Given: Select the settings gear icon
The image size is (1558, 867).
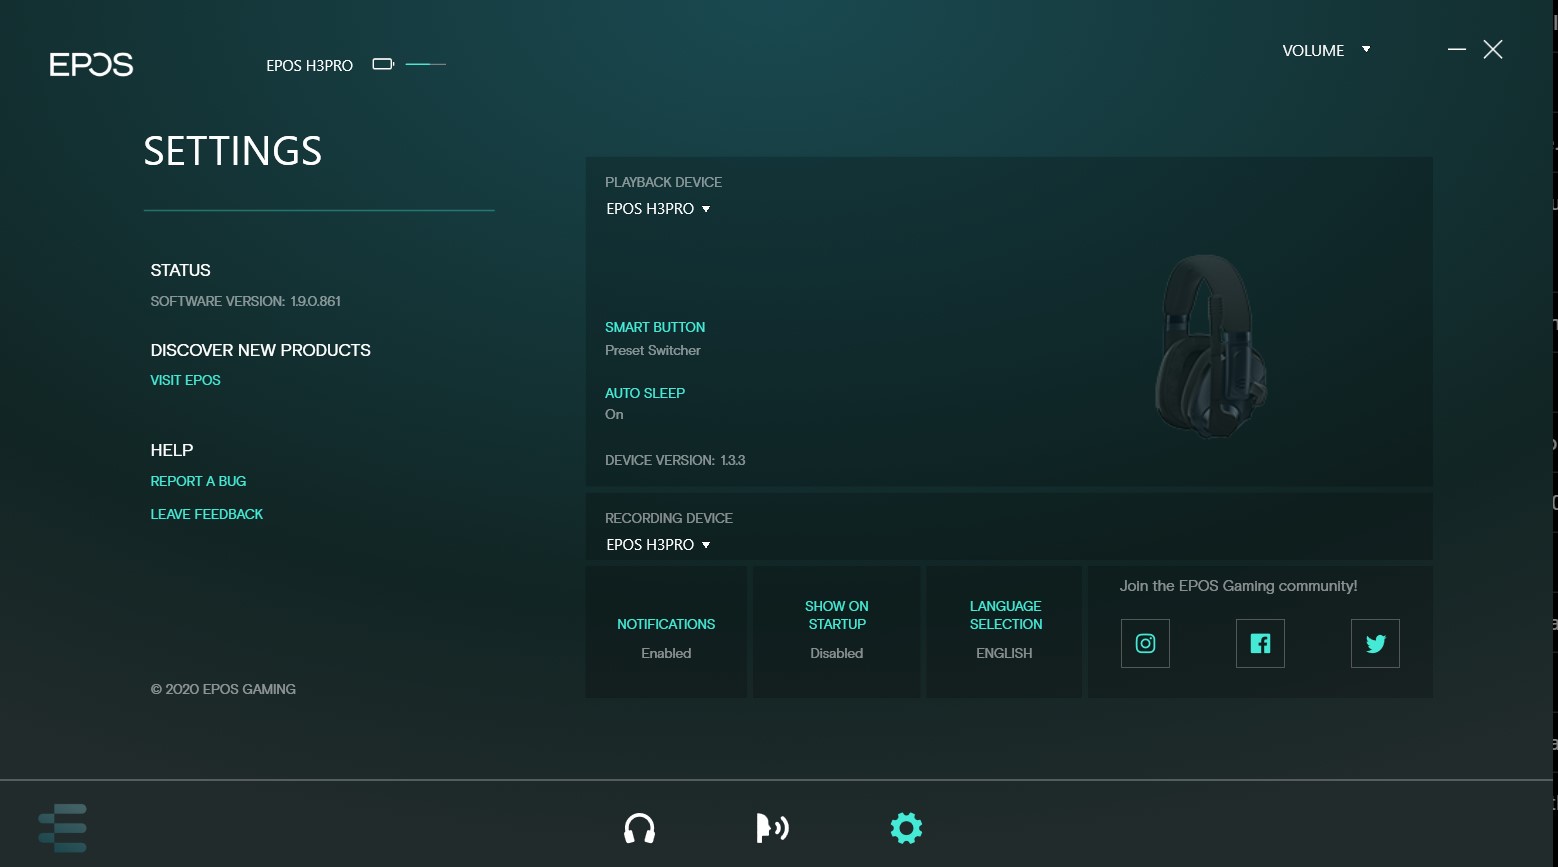Looking at the screenshot, I should 906,828.
